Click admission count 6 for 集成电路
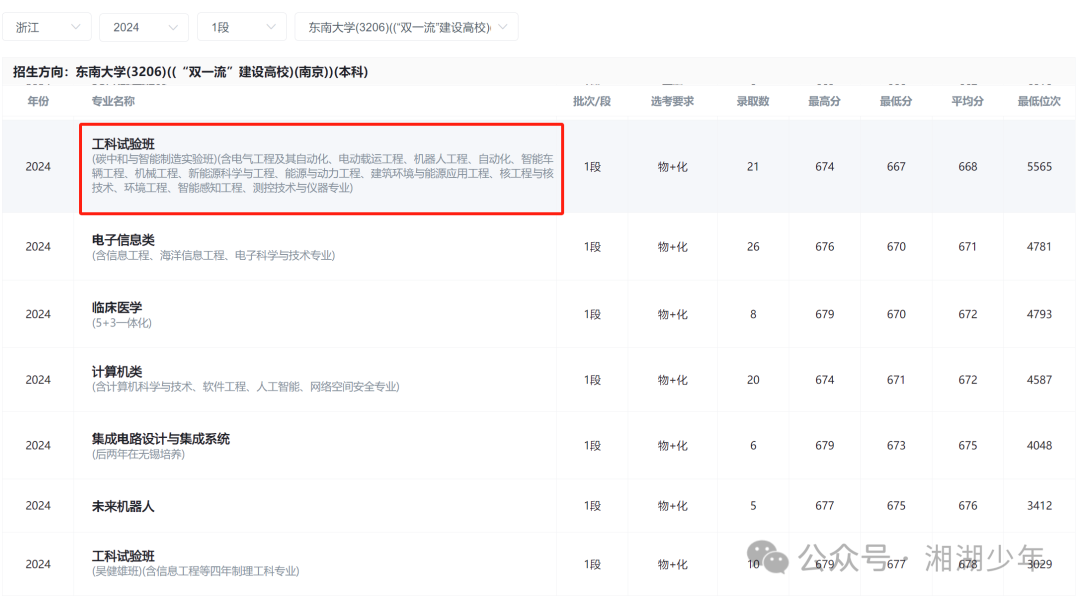Image resolution: width=1080 pixels, height=602 pixels. click(753, 446)
